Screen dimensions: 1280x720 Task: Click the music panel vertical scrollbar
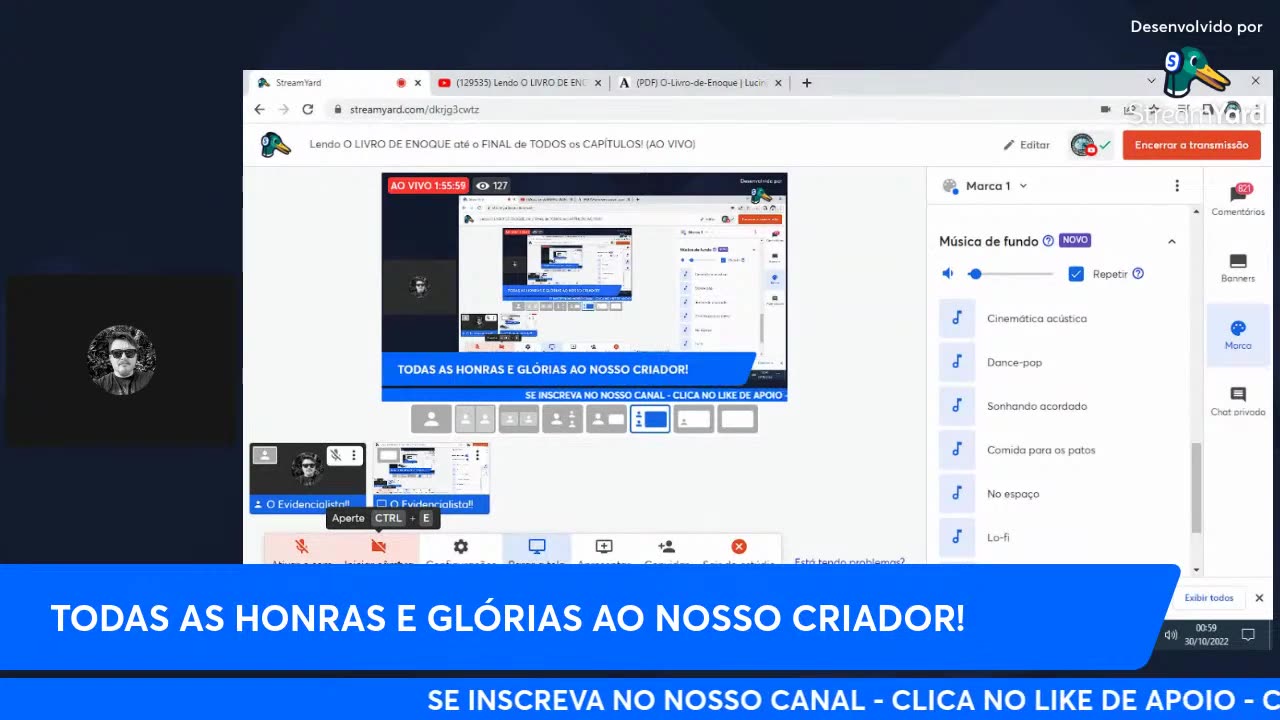tap(1197, 490)
